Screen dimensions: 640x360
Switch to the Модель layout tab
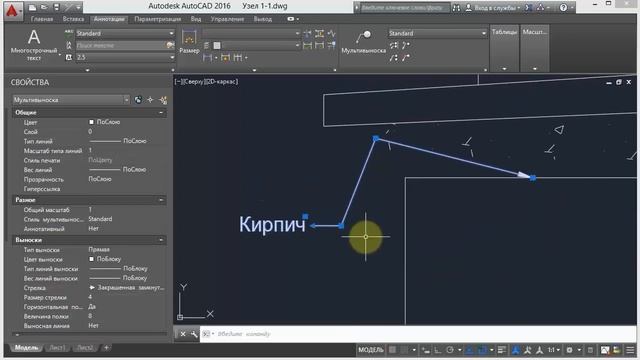[x=26, y=348]
